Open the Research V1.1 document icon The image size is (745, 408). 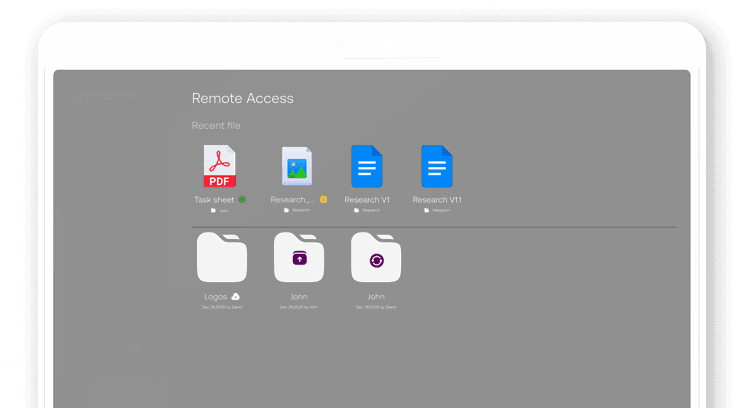click(x=437, y=166)
